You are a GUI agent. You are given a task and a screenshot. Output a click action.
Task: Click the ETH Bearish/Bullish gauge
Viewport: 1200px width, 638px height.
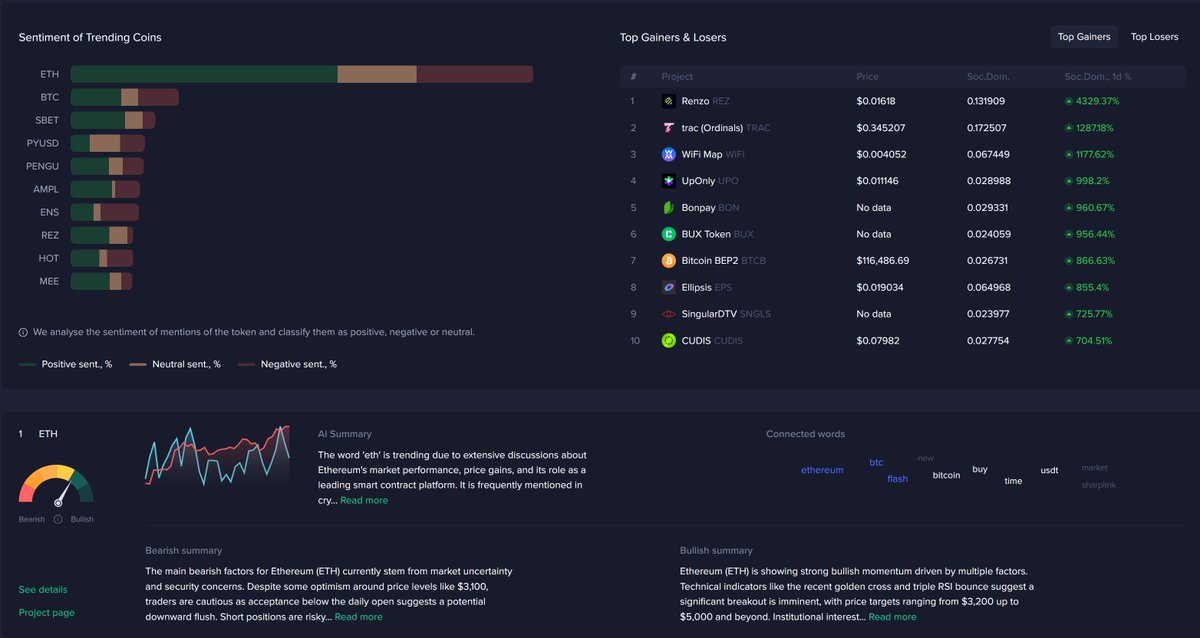(56, 486)
